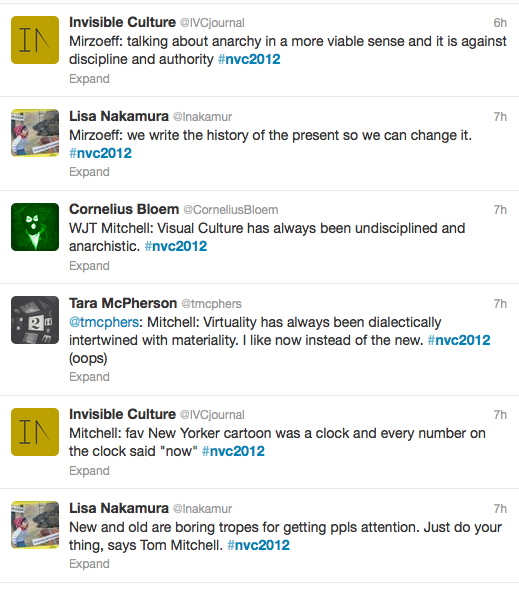Open #nvc2012 hashtag in Cornelius Bloem tweet
Viewport: 519px width, 591px height.
pyautogui.click(x=176, y=246)
